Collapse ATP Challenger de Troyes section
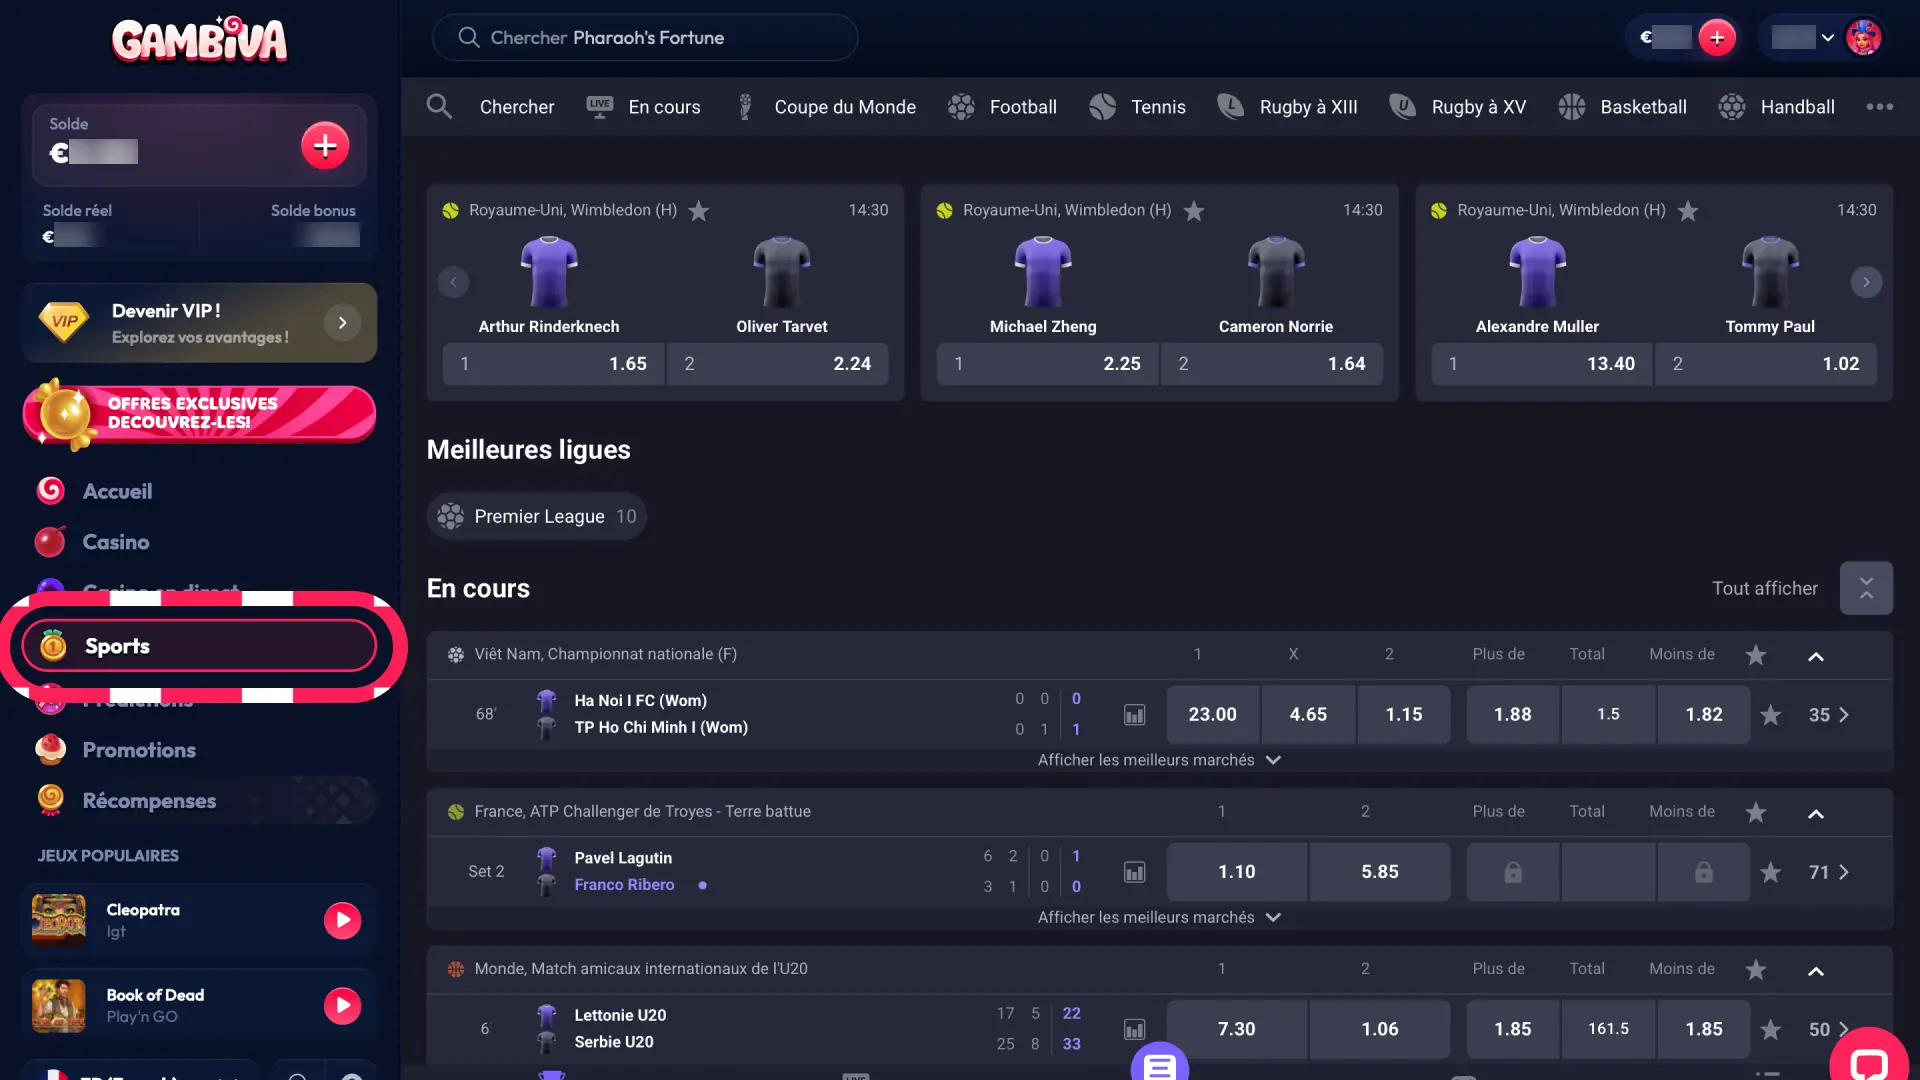 click(x=1816, y=813)
